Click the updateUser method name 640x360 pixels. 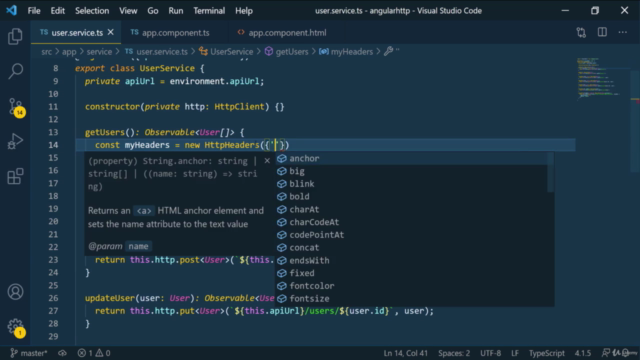tap(109, 298)
